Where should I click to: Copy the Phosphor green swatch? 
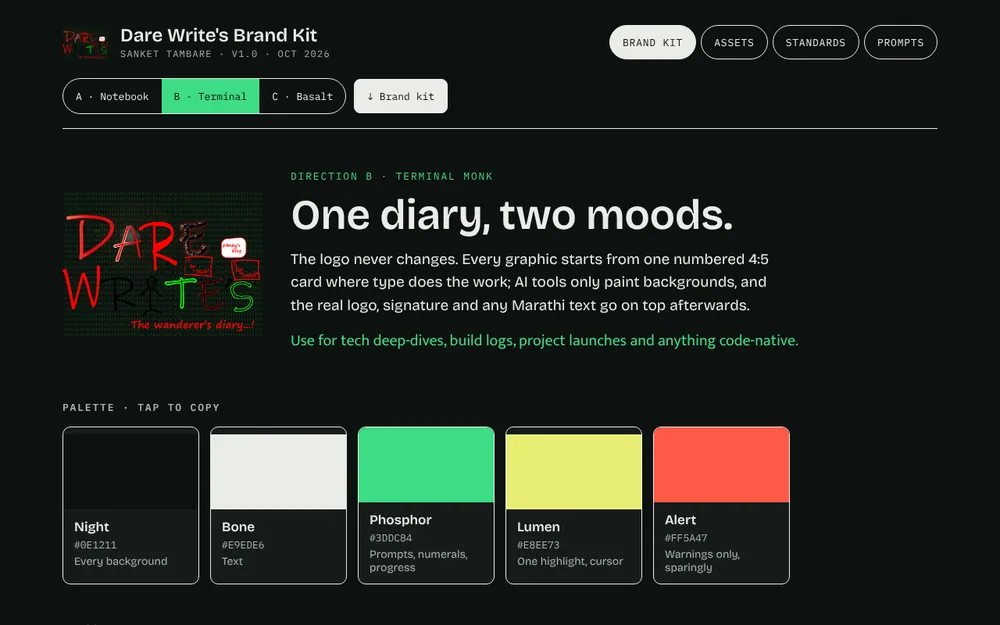point(426,505)
